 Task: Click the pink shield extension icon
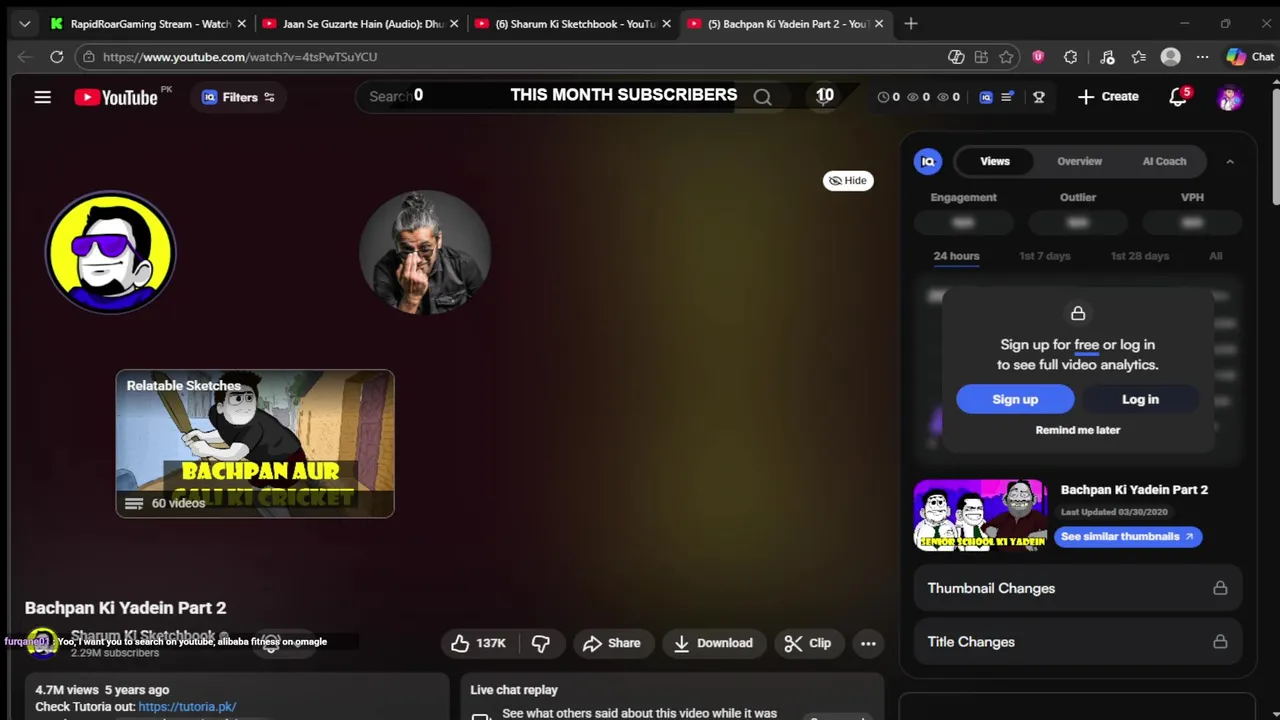(x=1038, y=57)
